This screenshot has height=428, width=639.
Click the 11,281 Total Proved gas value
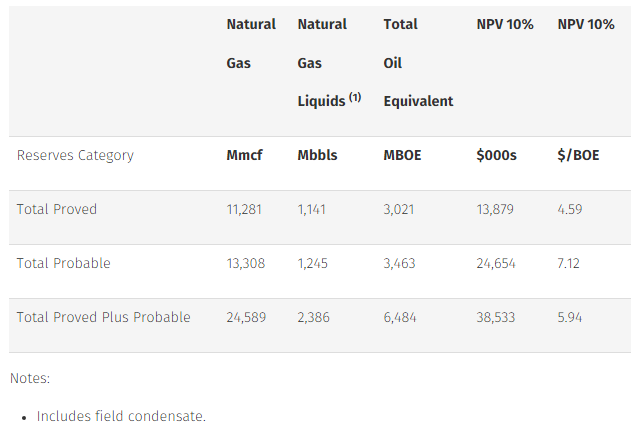tap(244, 209)
